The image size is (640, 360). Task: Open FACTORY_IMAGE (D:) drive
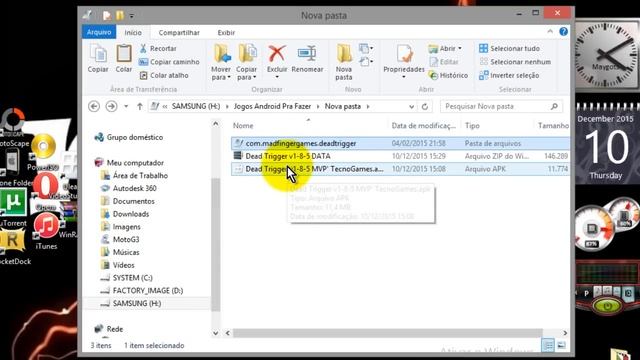[142, 291]
